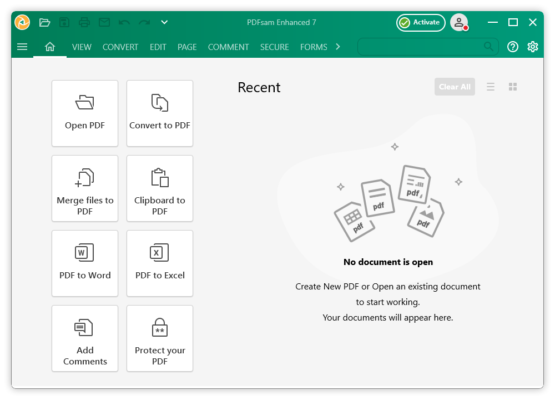Switch Recent to grid view

(513, 87)
